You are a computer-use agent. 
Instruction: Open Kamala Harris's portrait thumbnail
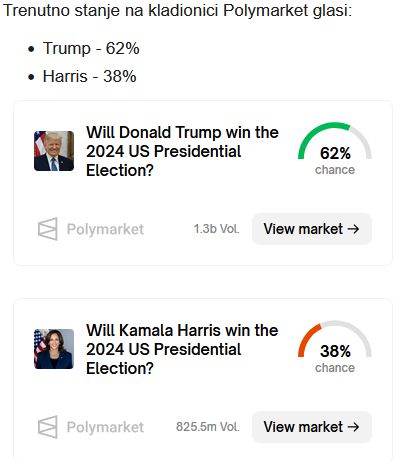click(54, 349)
